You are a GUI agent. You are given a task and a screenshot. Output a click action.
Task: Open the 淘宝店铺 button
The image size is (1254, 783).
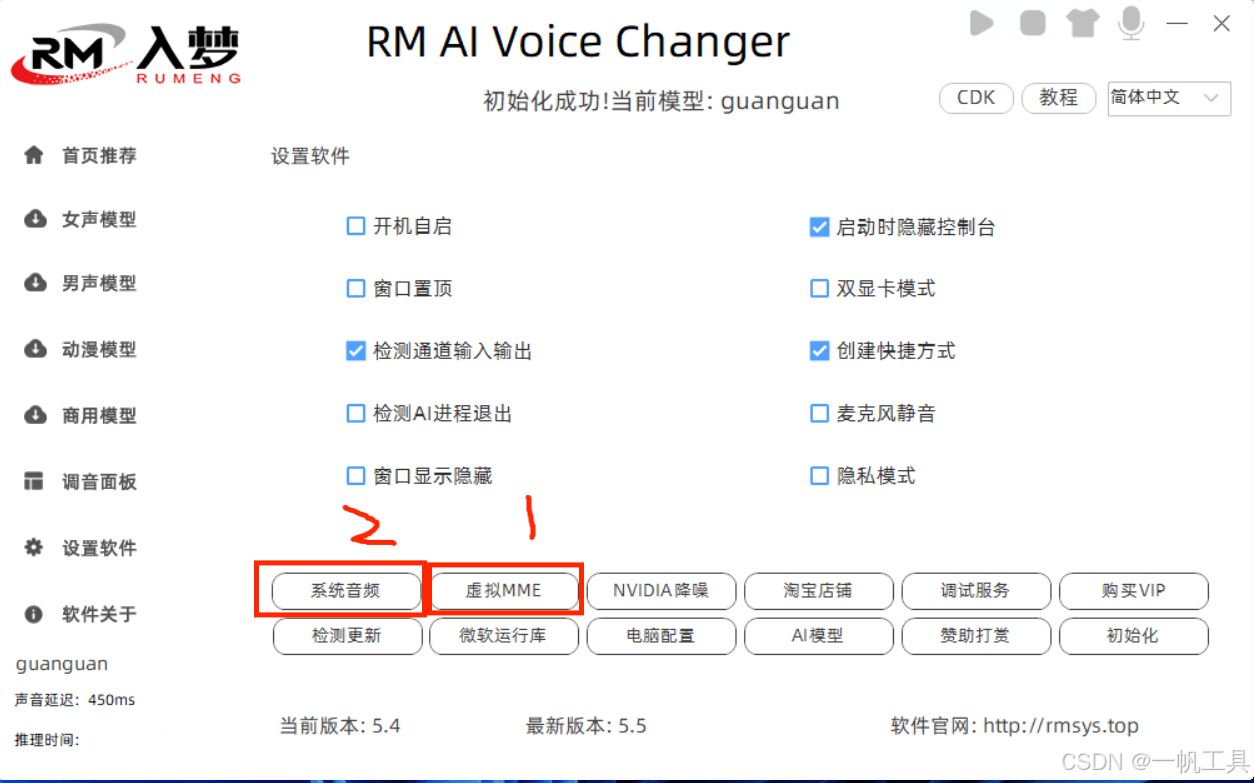pos(818,590)
